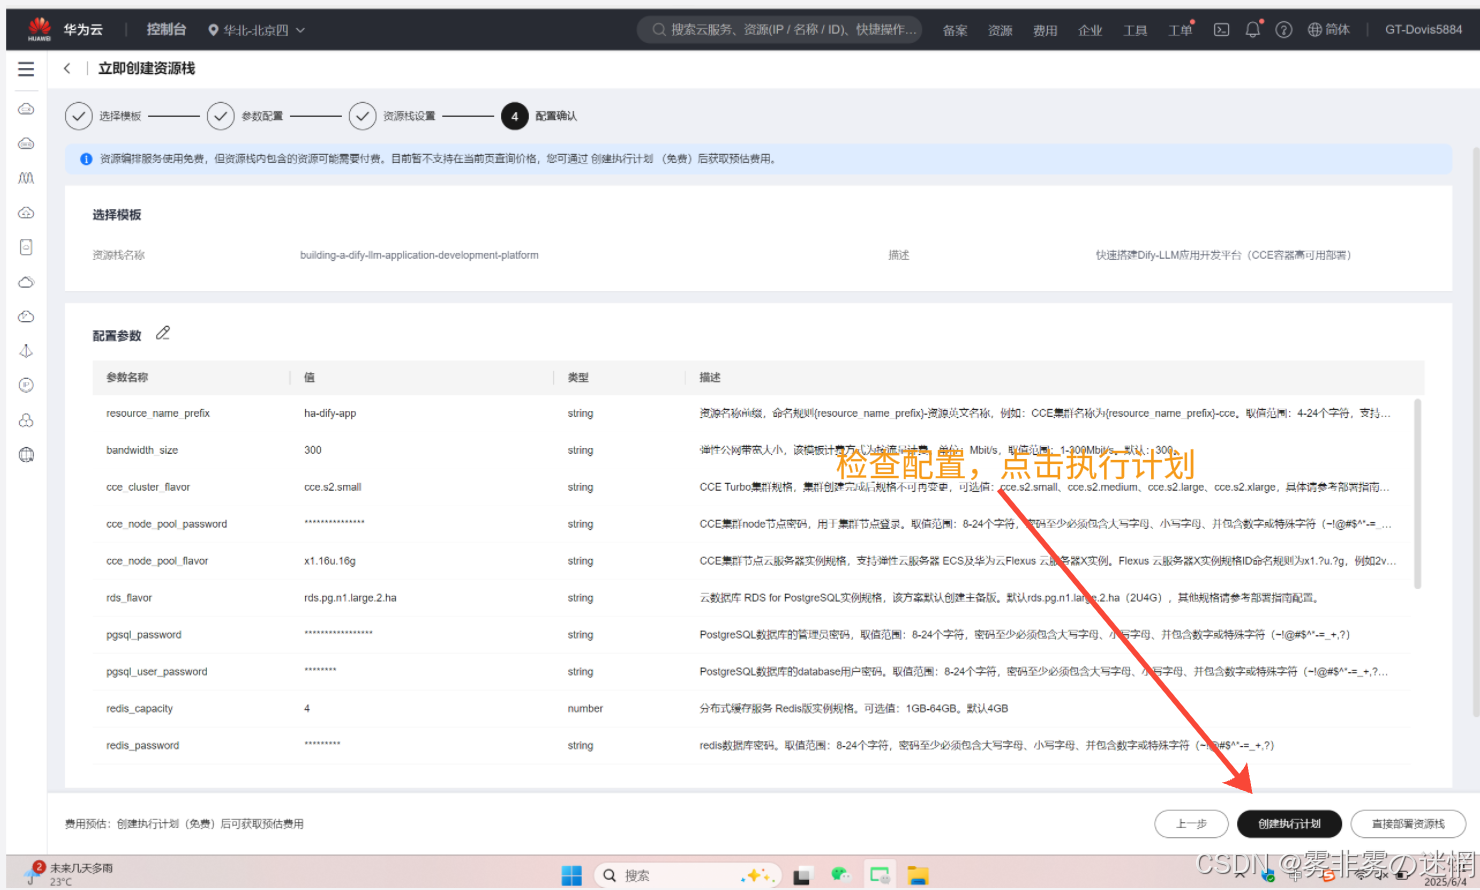Viewport: 1480px width, 890px height.
Task: Open the disk storage sidebar icon
Action: click(x=26, y=247)
